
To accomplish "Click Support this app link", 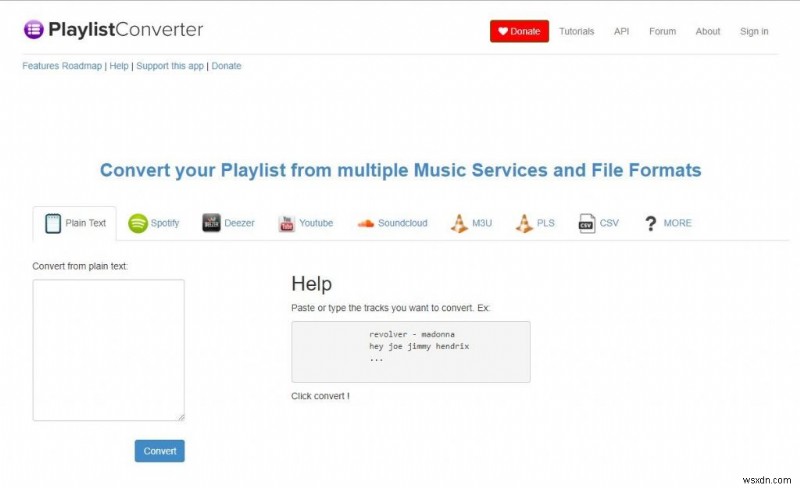I will coord(170,66).
